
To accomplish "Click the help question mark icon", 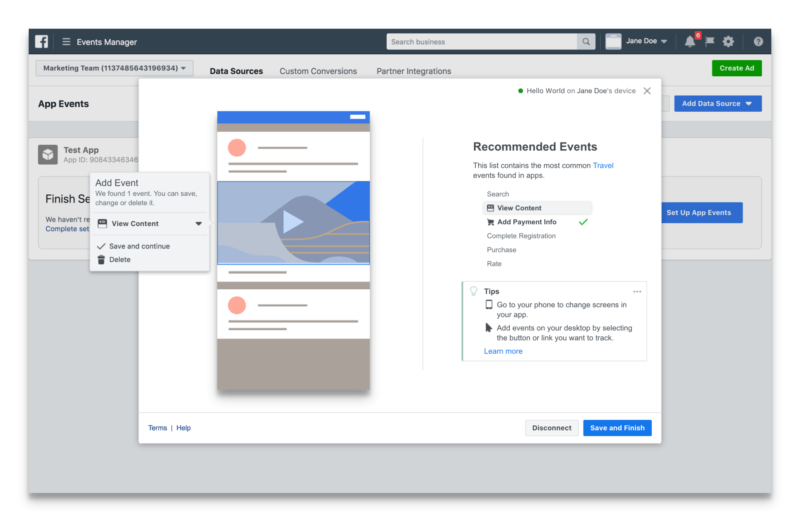I will [x=758, y=41].
